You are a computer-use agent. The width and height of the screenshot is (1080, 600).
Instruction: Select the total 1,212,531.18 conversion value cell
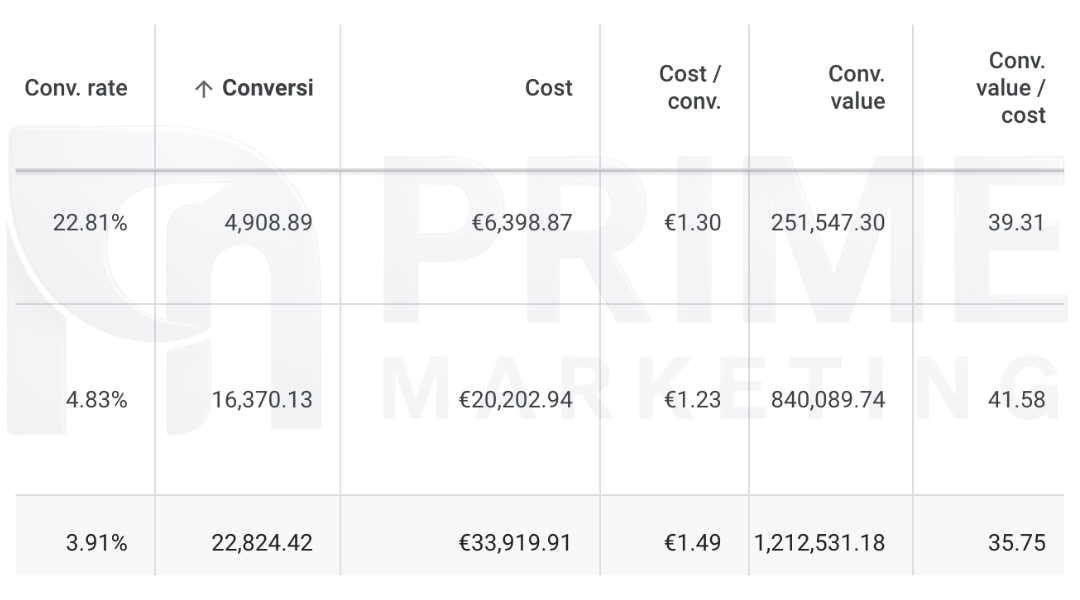coord(819,544)
